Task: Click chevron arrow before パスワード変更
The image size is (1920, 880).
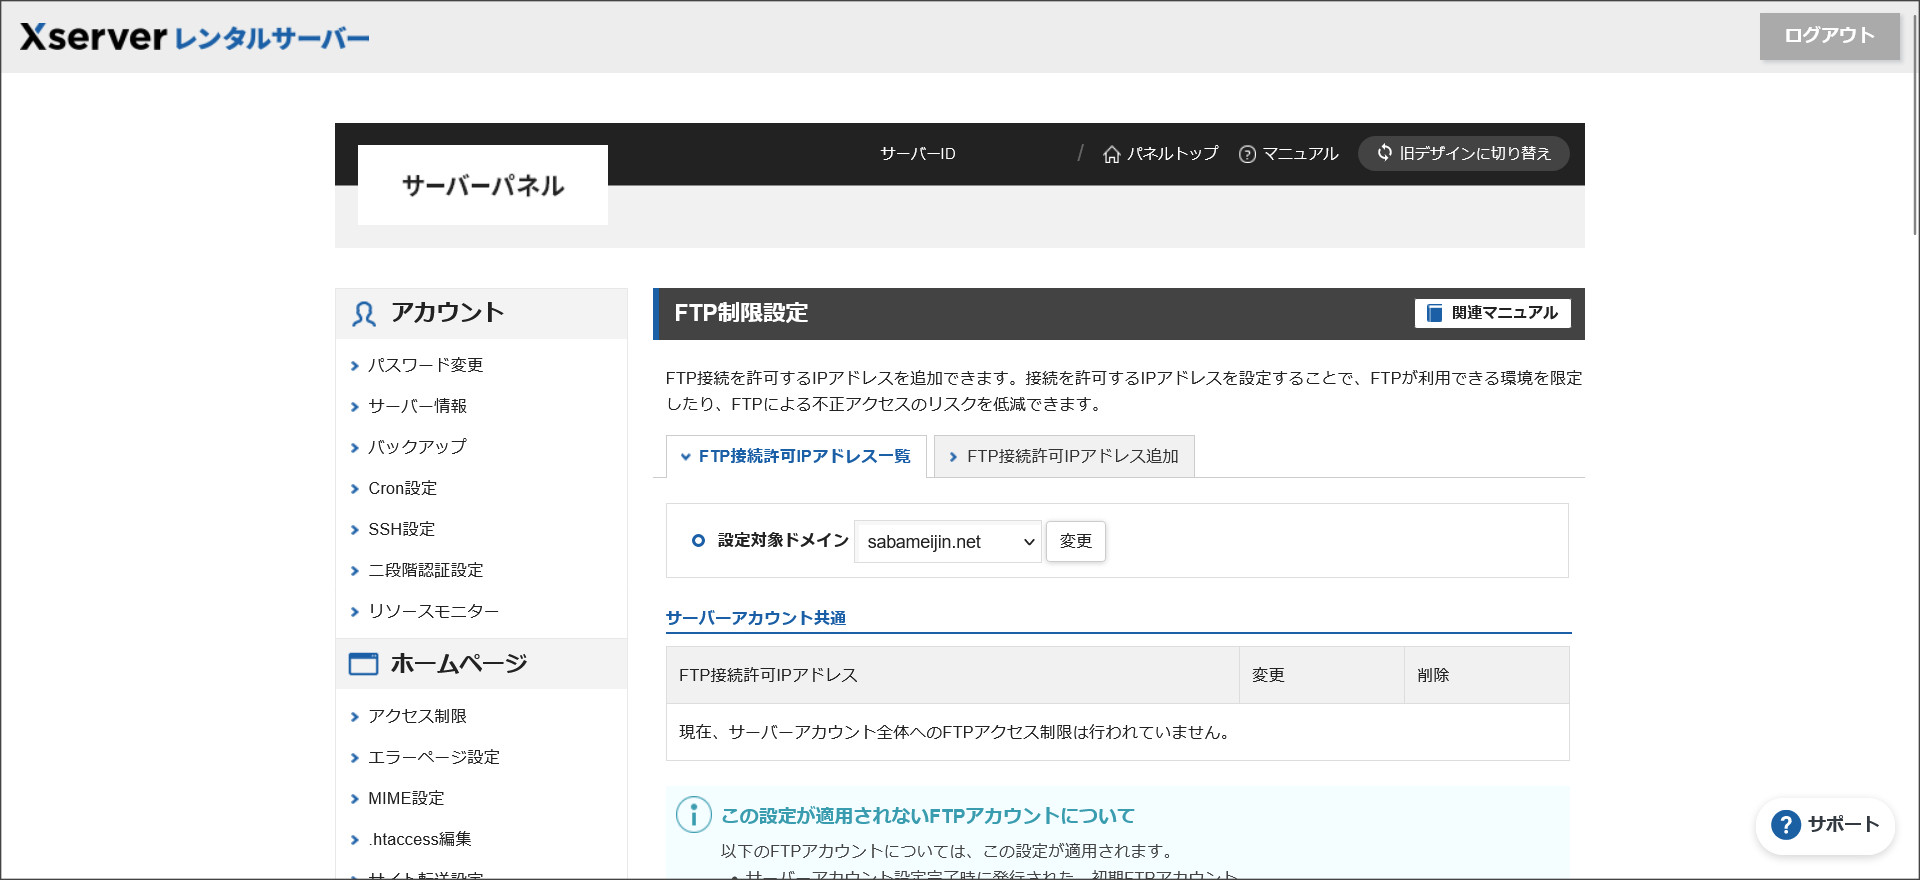Action: coord(354,367)
